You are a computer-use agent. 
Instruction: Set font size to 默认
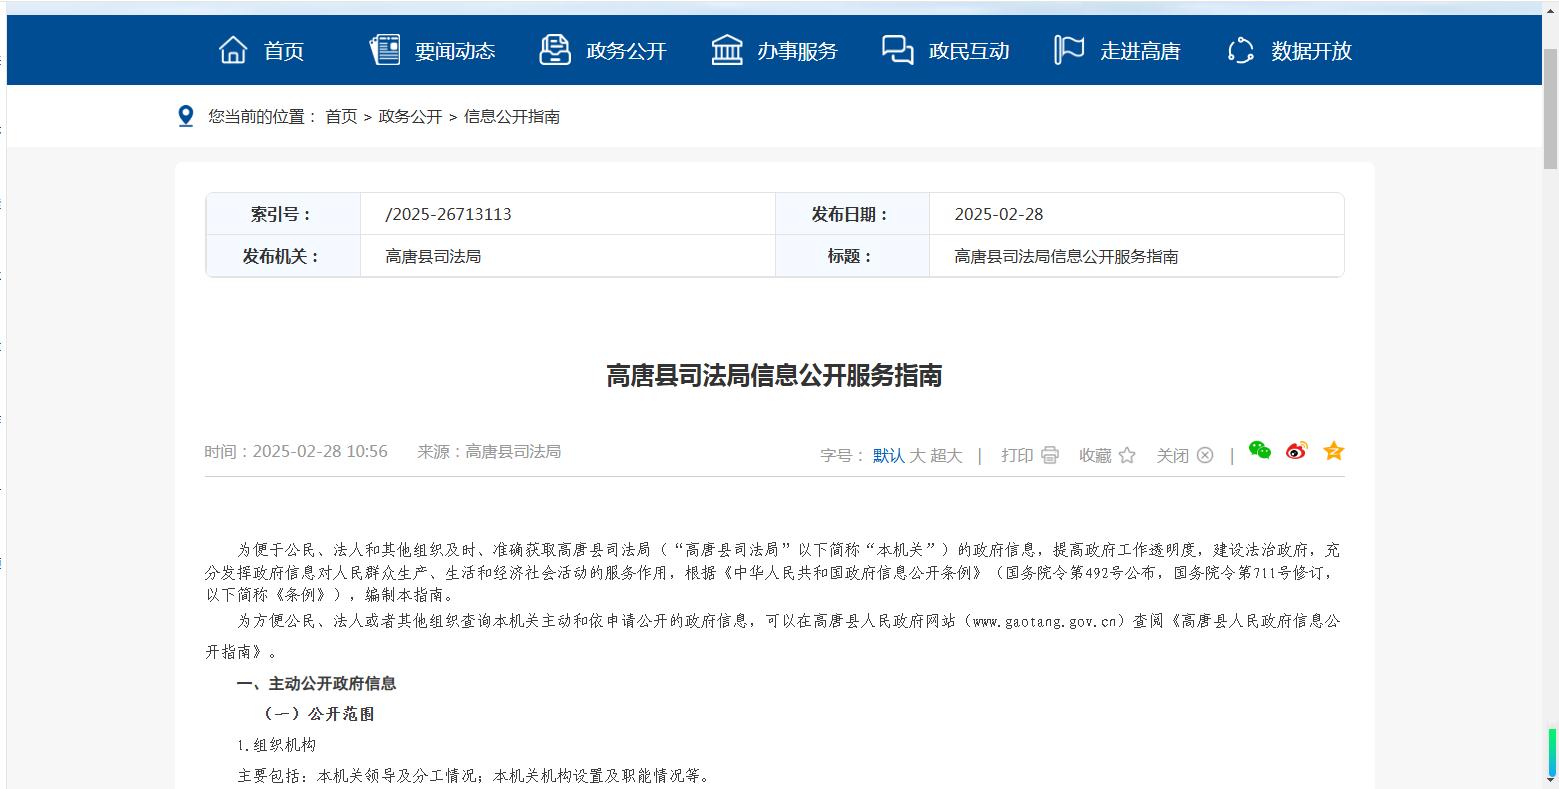888,456
